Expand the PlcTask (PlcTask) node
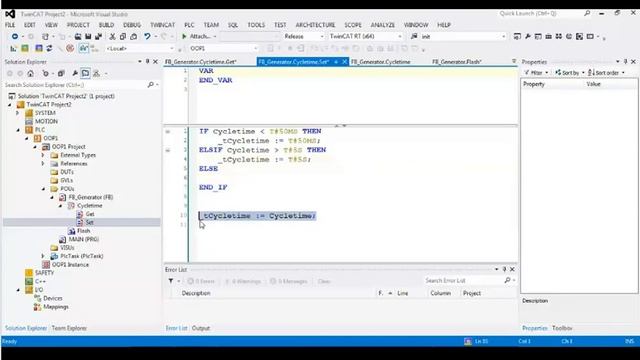The height and width of the screenshot is (360, 640). click(43, 256)
